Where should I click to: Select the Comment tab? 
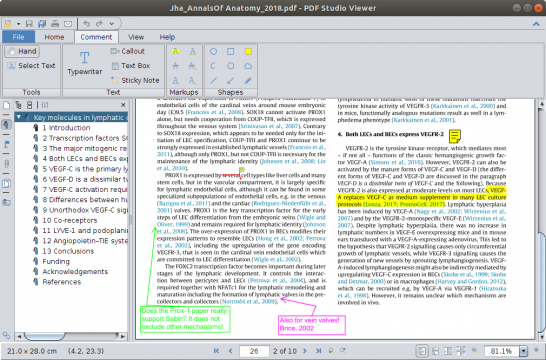point(96,37)
